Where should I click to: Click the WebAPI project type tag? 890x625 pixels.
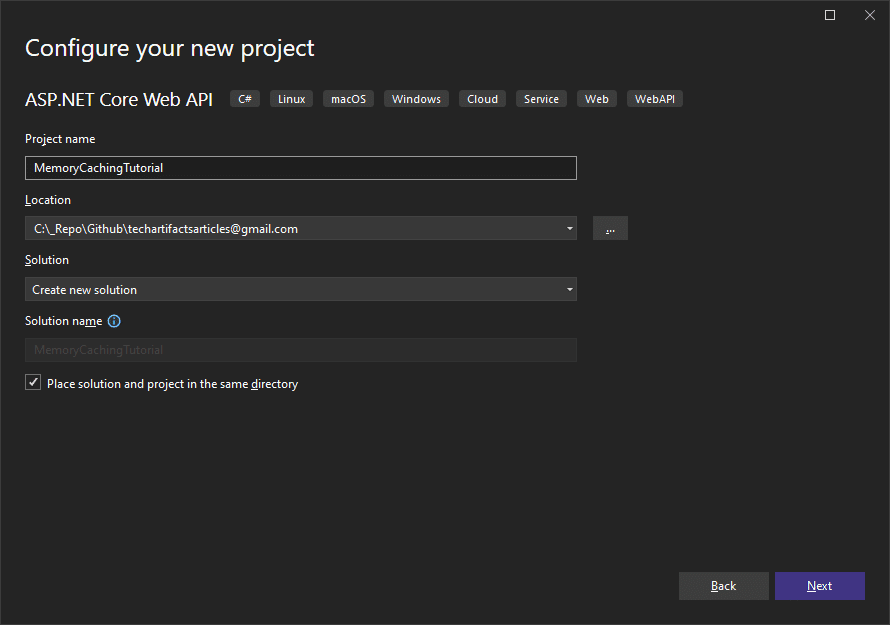tap(654, 99)
